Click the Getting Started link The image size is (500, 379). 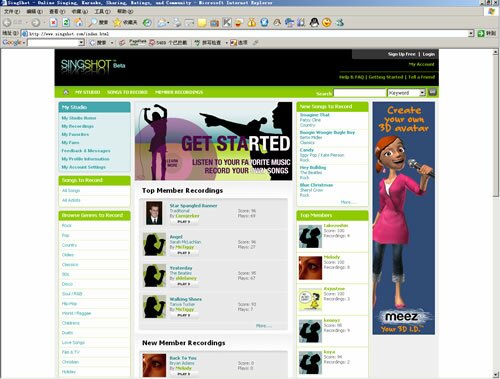click(x=386, y=77)
